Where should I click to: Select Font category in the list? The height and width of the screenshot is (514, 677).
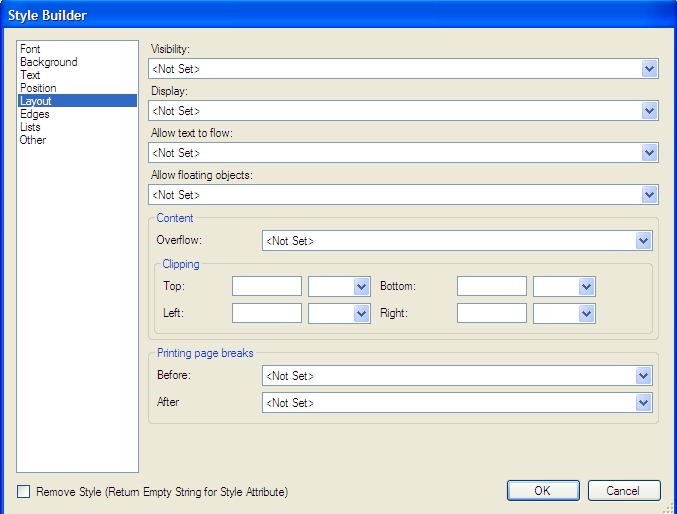pos(30,49)
